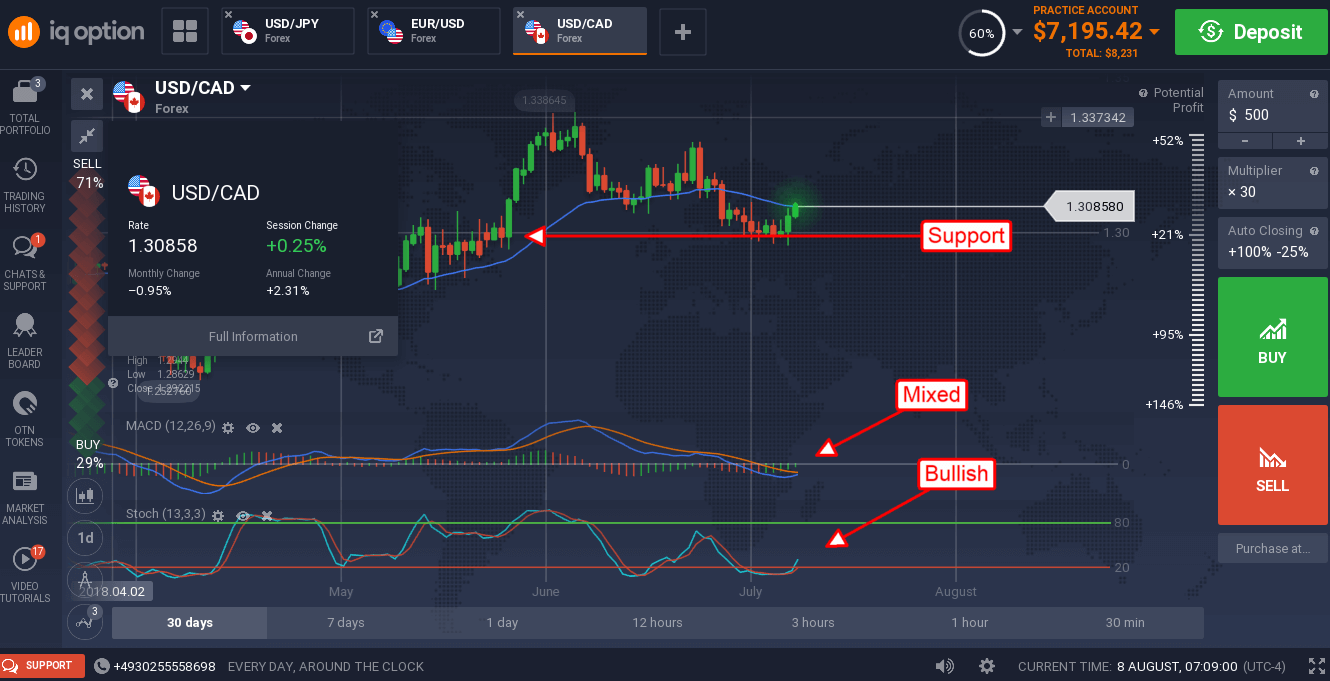Open indicators list icon with badge 3
The height and width of the screenshot is (681, 1330).
pos(86,621)
